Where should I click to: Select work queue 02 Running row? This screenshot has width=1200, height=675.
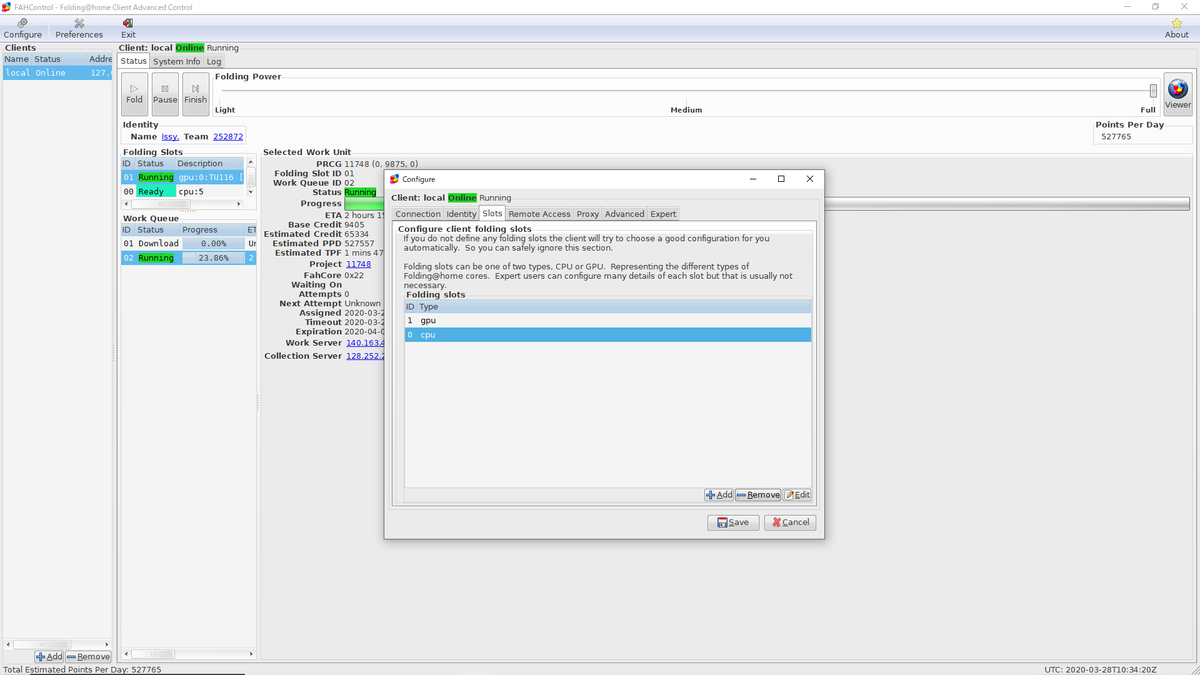(189, 258)
